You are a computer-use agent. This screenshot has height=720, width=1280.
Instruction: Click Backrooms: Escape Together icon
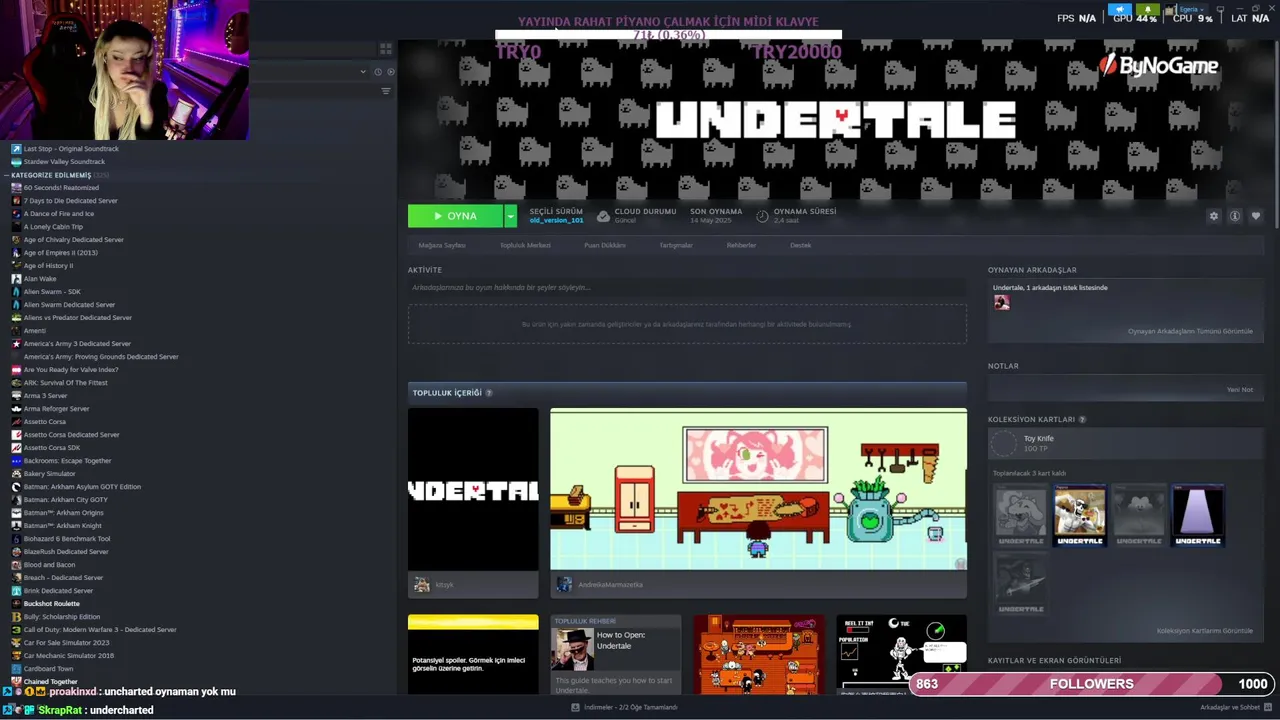click(x=16, y=461)
